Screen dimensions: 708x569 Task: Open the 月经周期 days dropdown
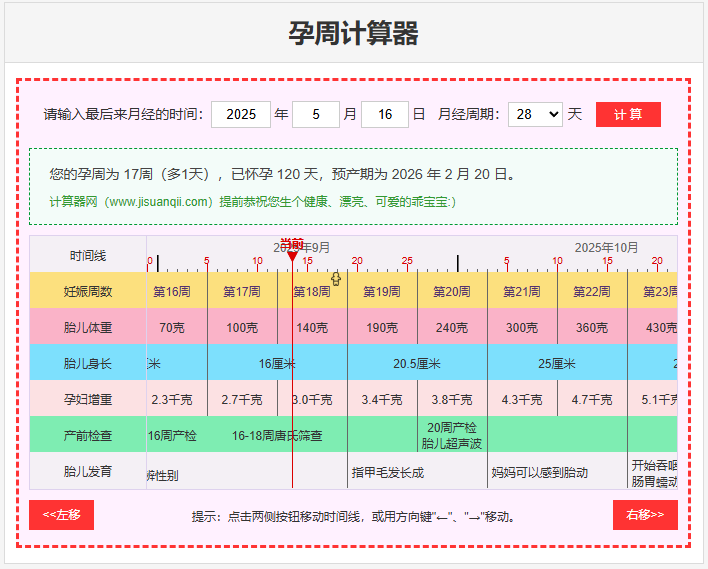[x=535, y=114]
